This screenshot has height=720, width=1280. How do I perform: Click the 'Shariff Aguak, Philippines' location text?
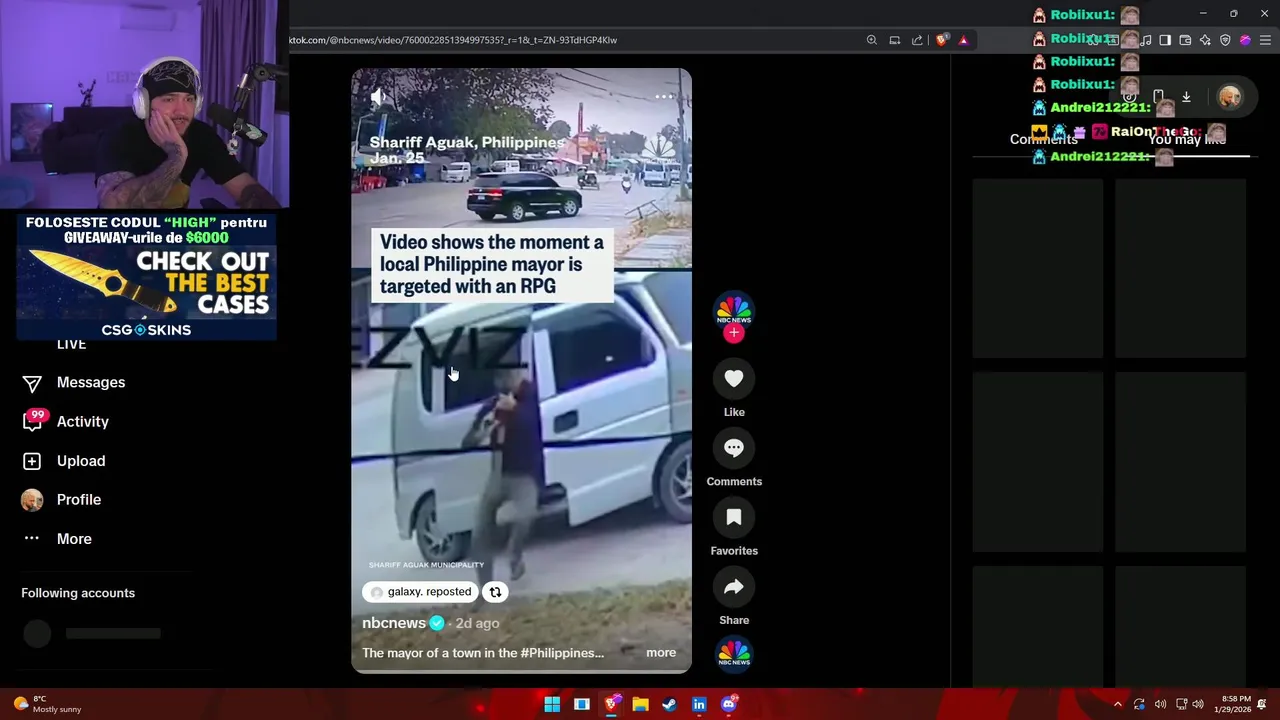point(466,142)
